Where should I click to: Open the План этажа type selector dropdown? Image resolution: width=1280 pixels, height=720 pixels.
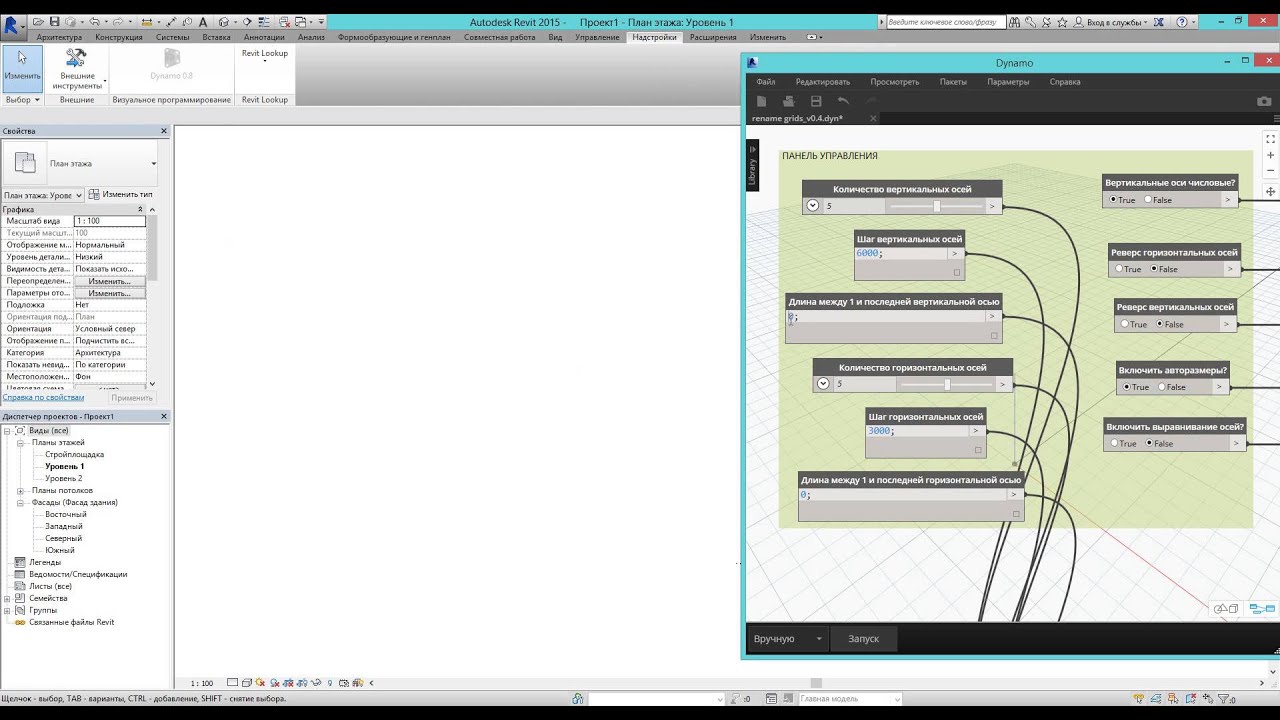click(153, 164)
